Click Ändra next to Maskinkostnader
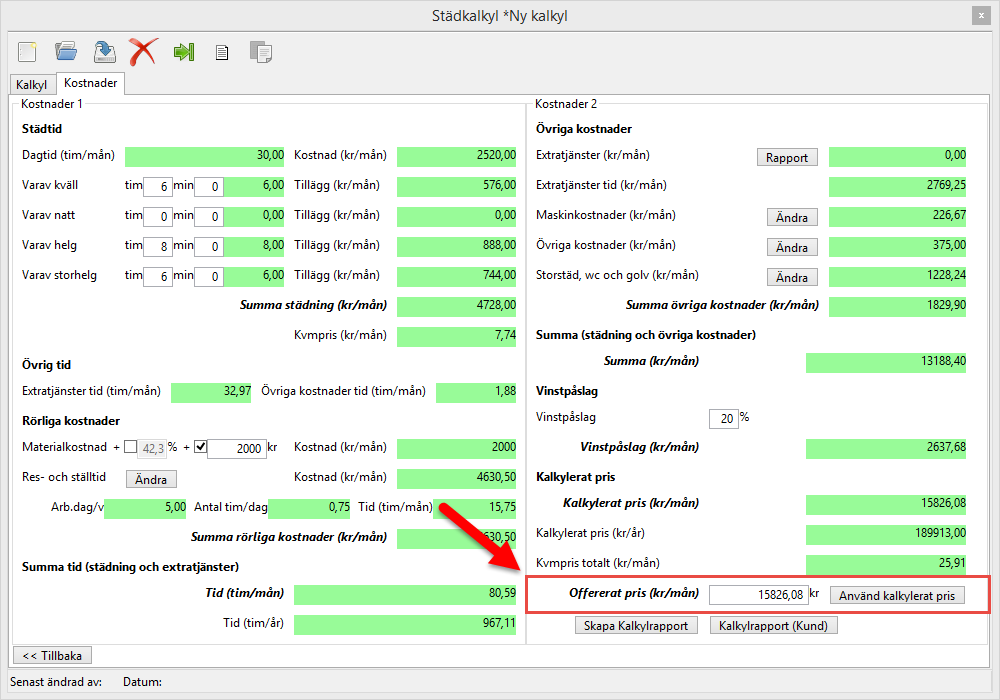This screenshot has height=700, width=1000. click(x=792, y=217)
